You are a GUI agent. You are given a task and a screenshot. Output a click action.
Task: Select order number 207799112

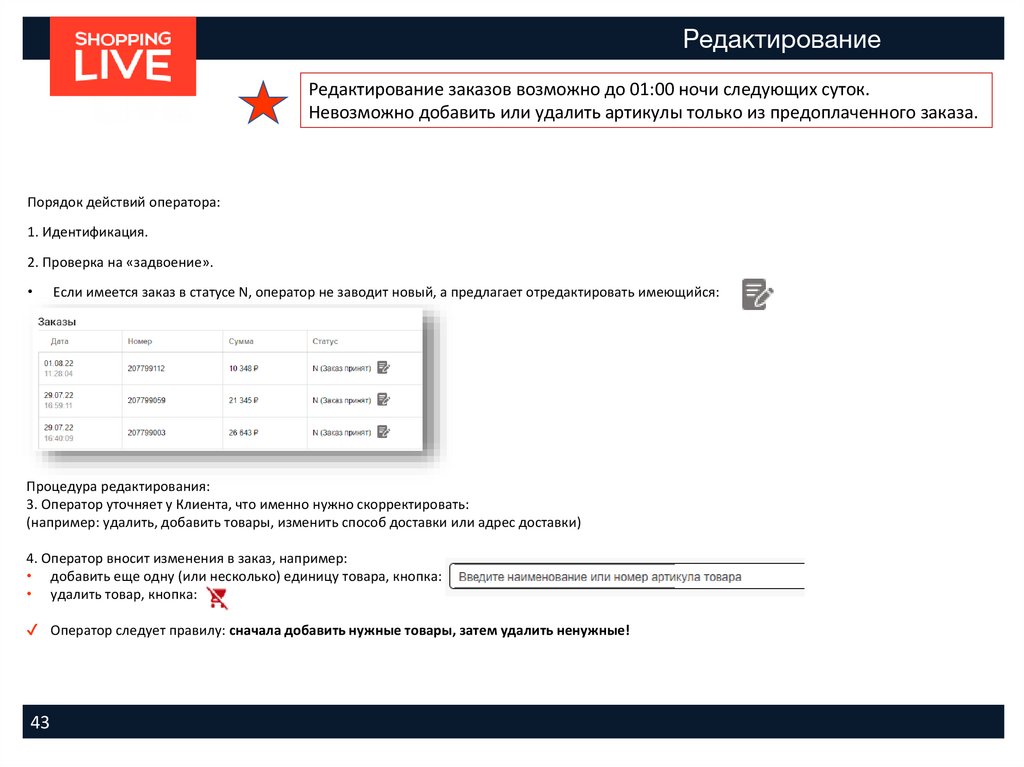(x=146, y=368)
